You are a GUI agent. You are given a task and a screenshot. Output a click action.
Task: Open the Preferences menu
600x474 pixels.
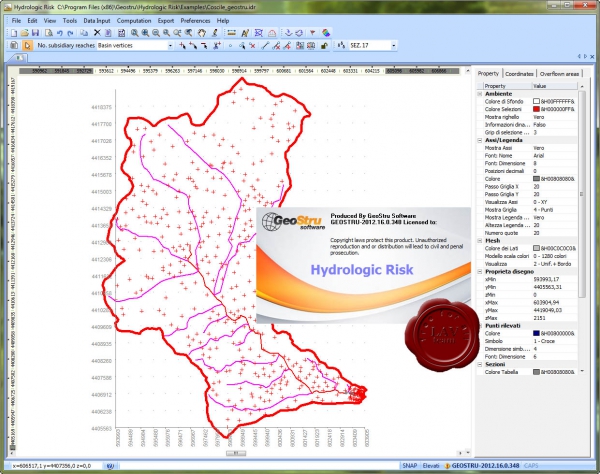(195, 21)
